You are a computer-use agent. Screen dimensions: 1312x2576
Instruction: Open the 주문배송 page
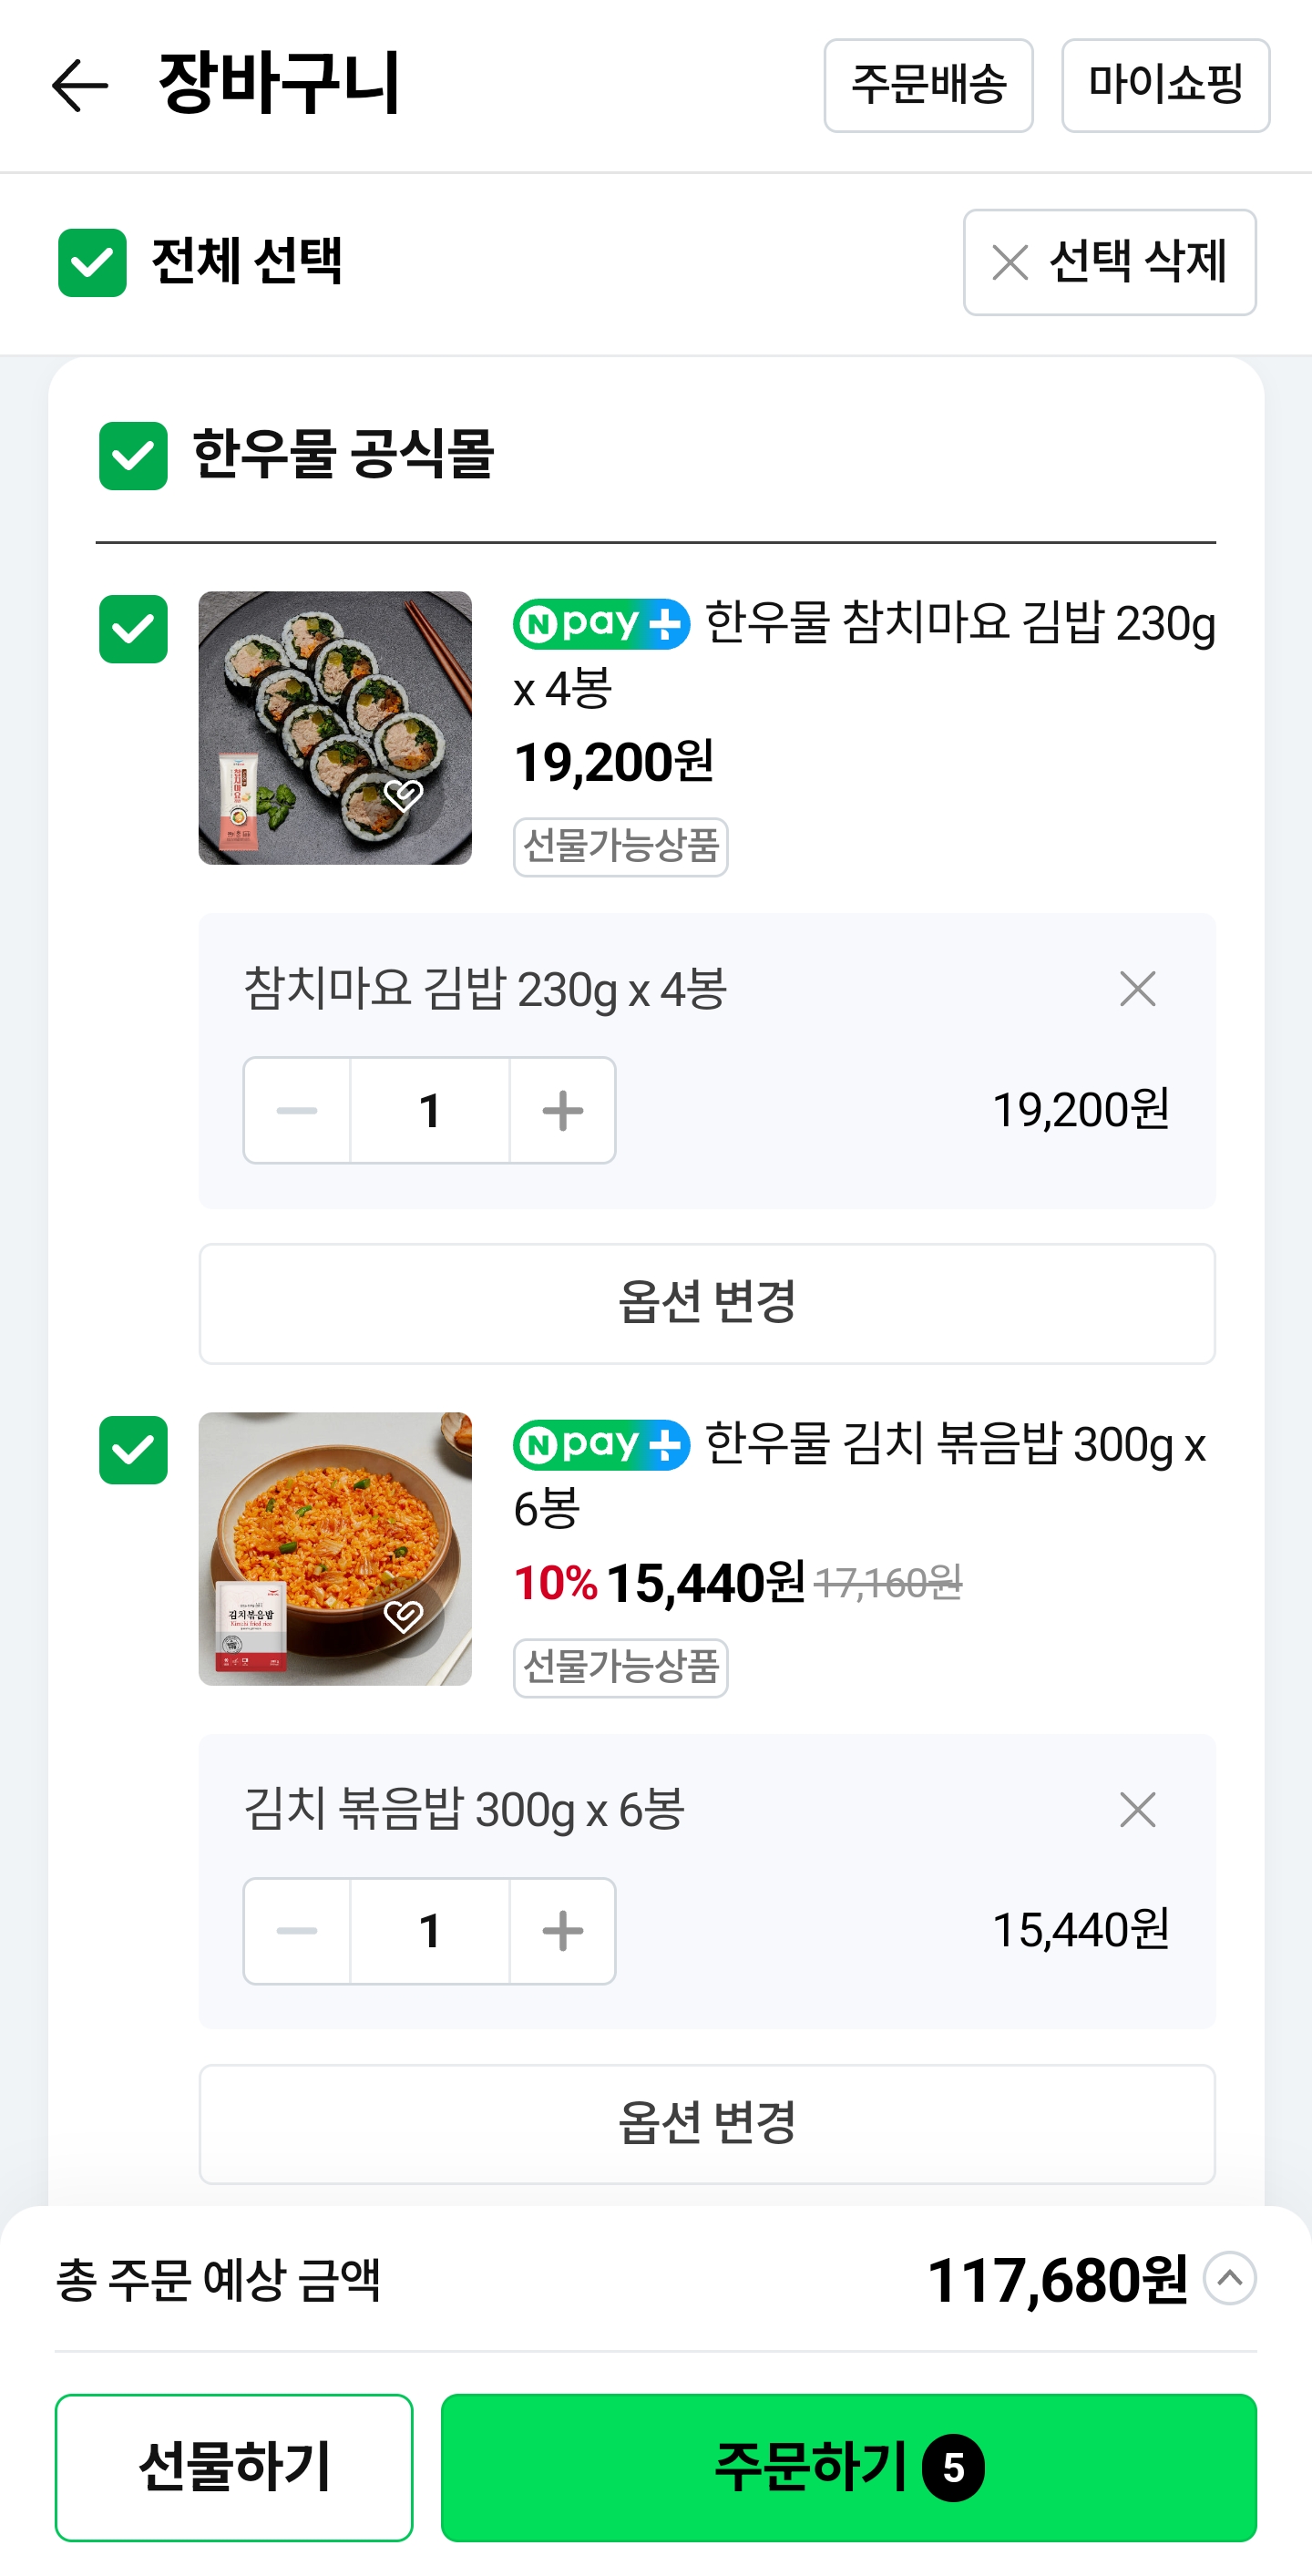928,85
